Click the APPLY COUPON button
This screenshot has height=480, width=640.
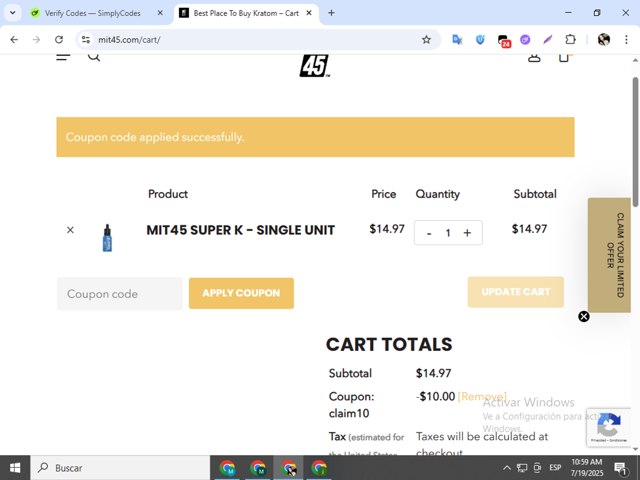(x=241, y=293)
